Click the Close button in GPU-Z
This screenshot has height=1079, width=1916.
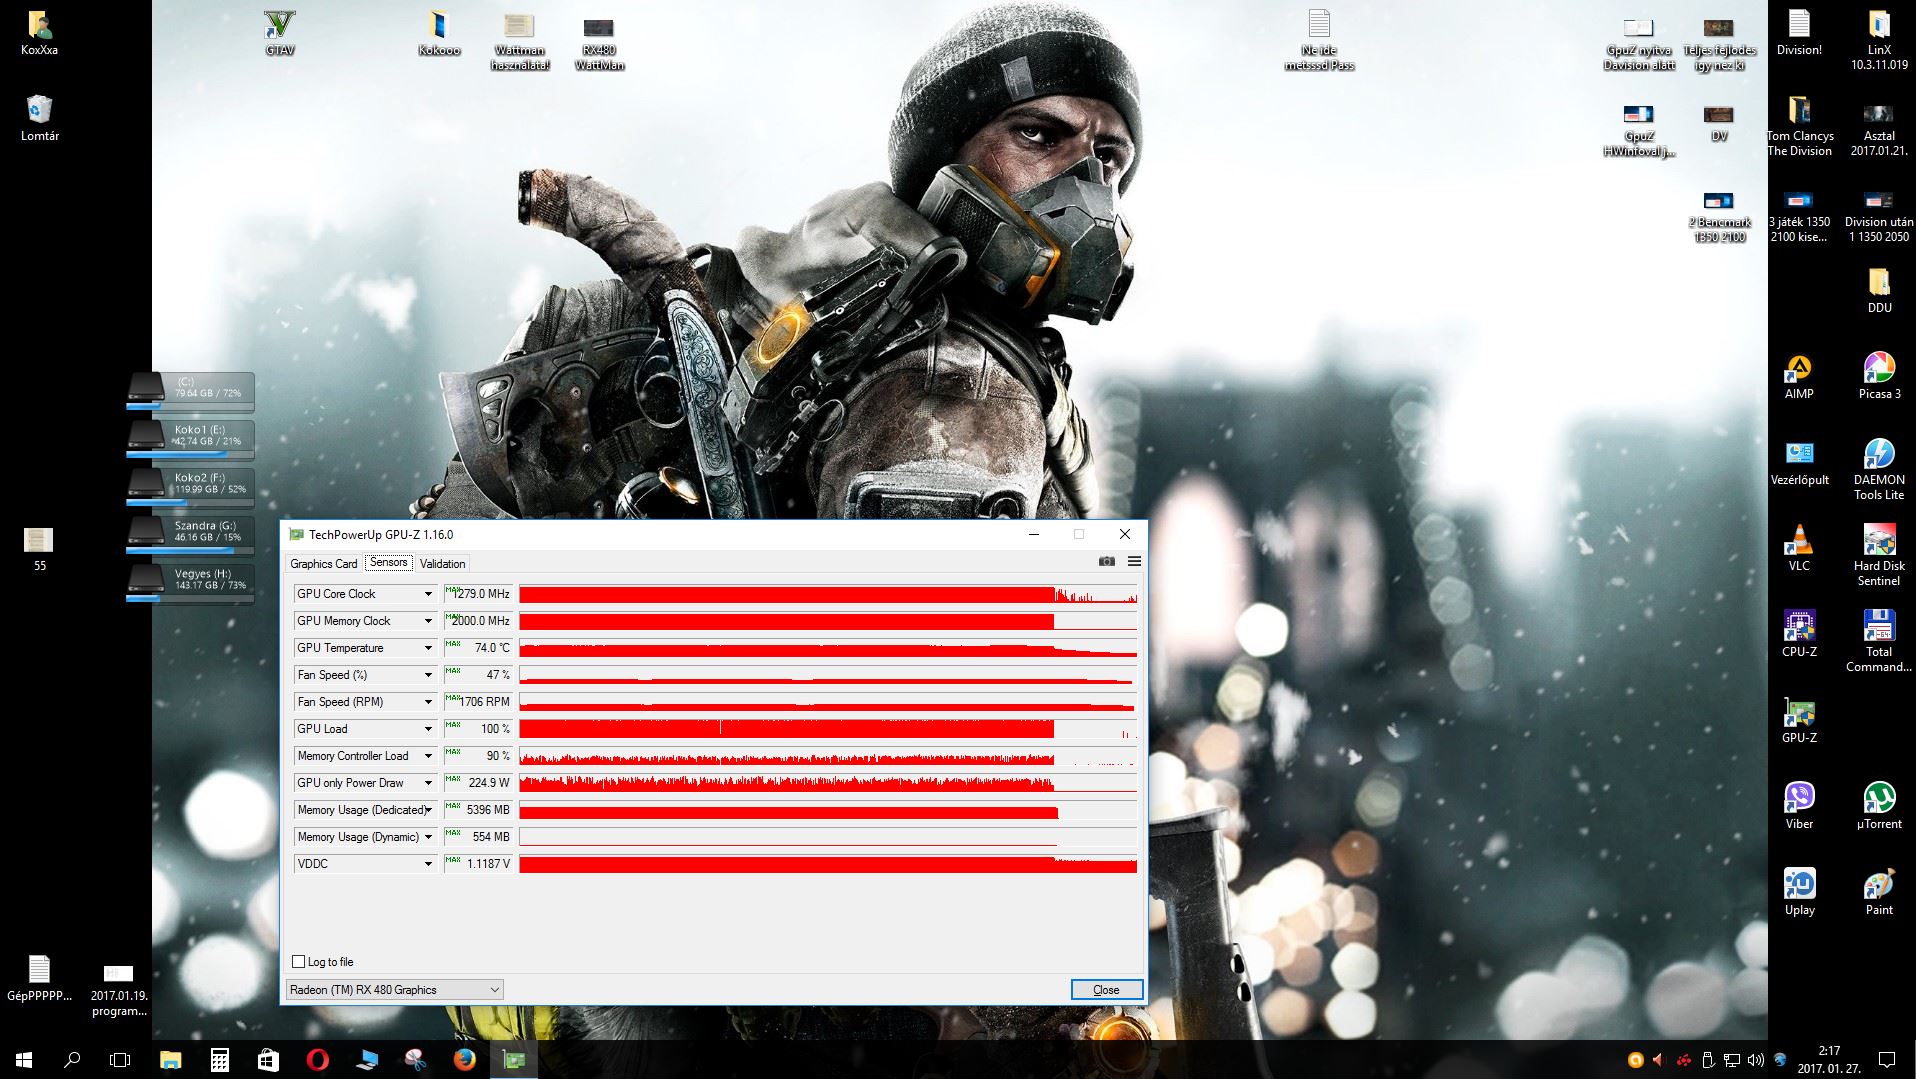click(x=1106, y=990)
